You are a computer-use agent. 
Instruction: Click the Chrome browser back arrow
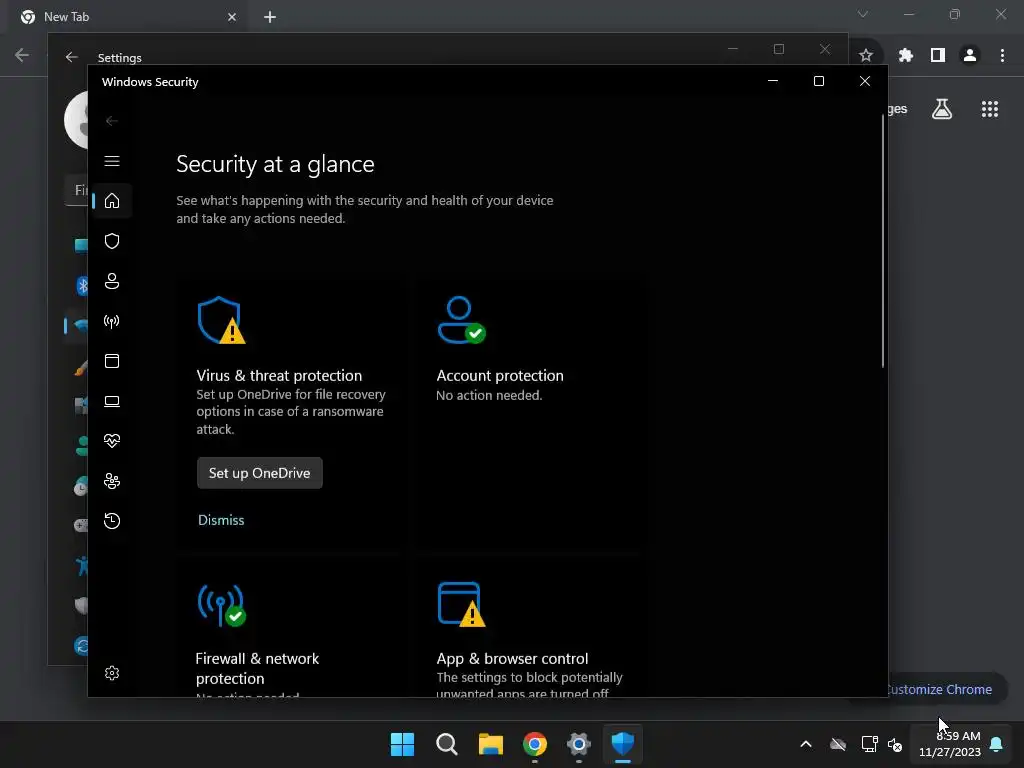click(22, 56)
